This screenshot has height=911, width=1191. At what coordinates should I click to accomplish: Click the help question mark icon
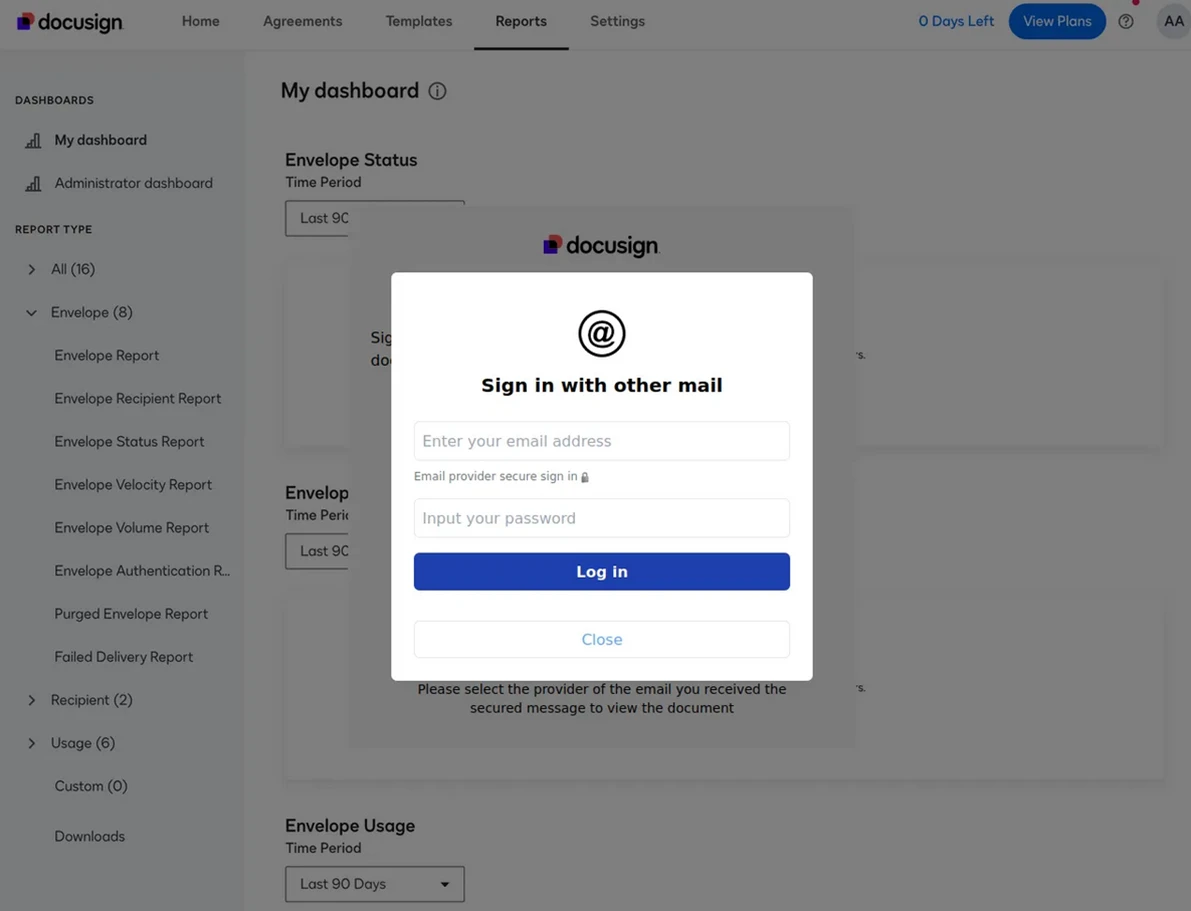1126,21
